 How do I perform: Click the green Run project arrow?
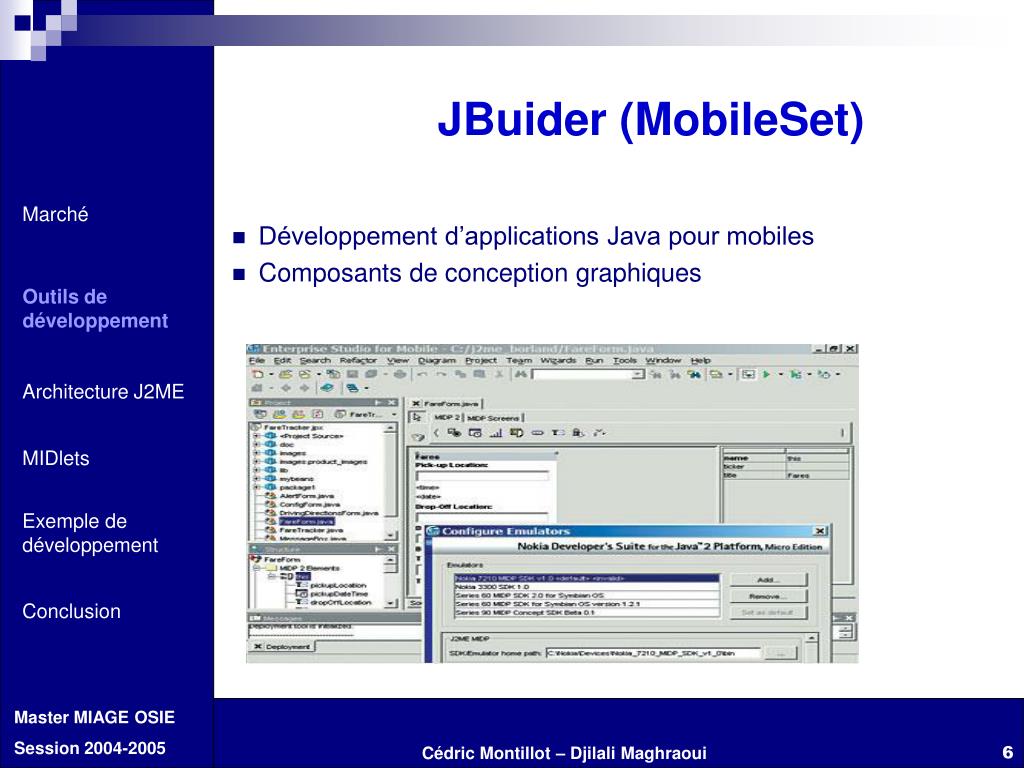tap(766, 374)
